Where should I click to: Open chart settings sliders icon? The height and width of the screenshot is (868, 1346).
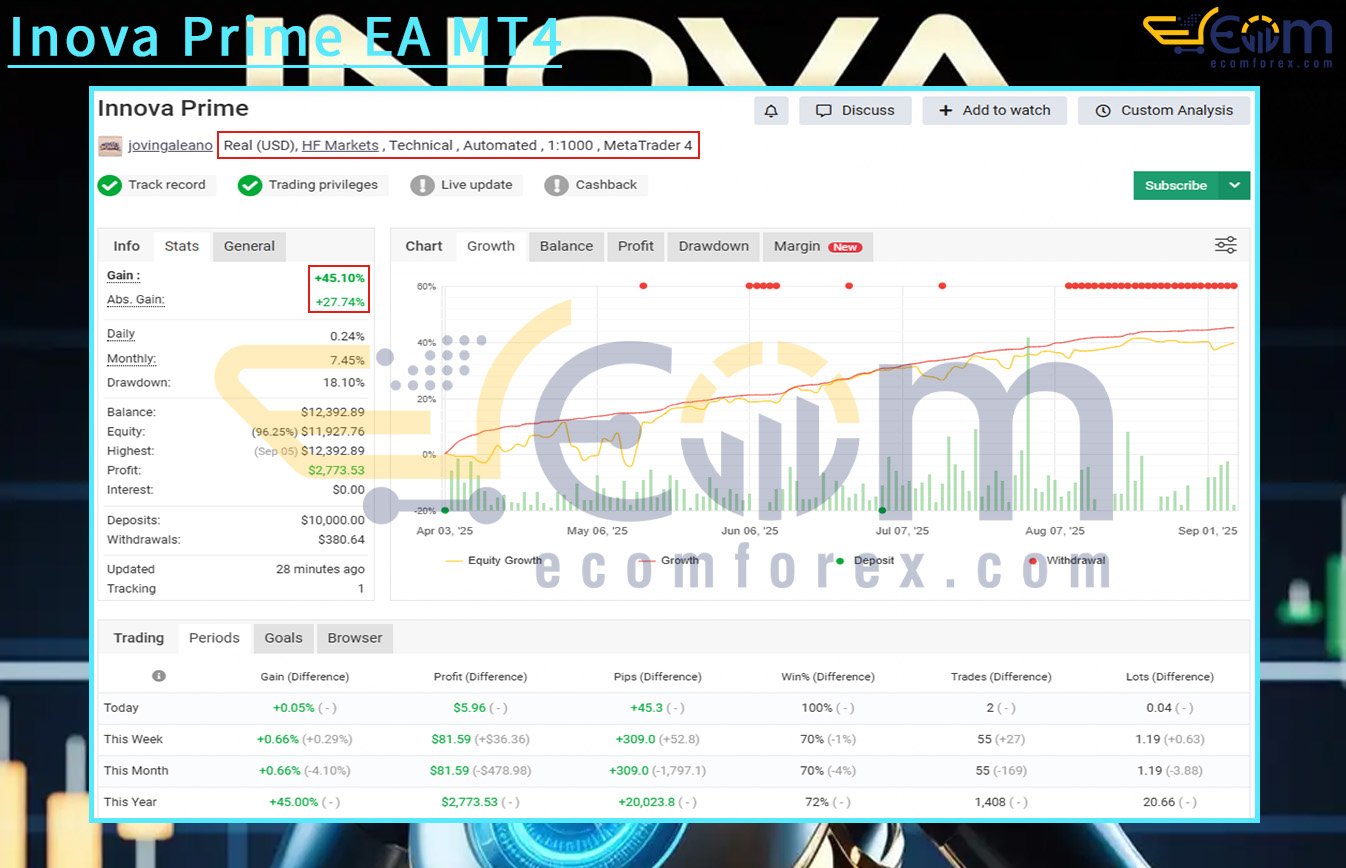pos(1226,245)
